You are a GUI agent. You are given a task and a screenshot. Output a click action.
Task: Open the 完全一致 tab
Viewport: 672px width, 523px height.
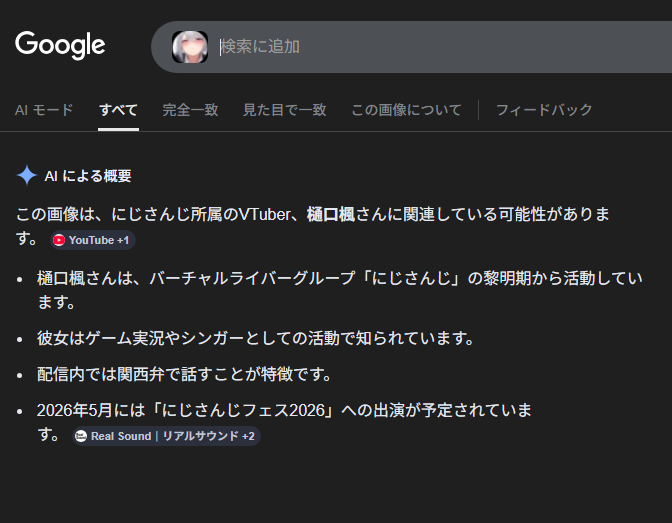pyautogui.click(x=190, y=110)
